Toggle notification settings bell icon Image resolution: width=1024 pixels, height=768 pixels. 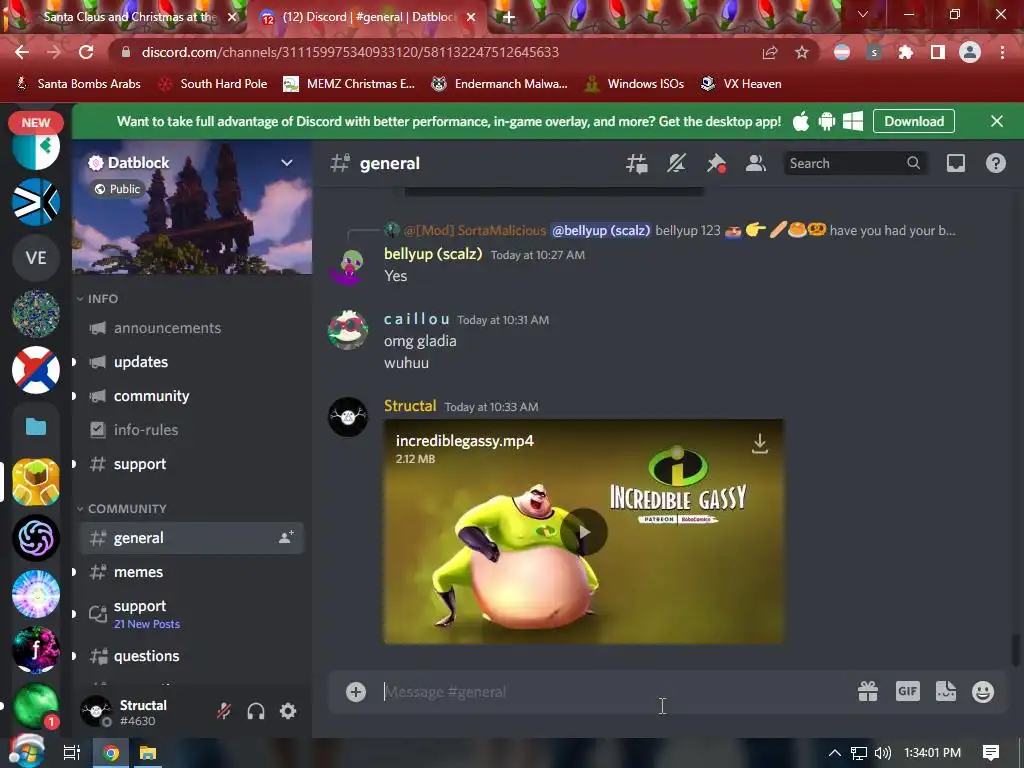coord(677,163)
